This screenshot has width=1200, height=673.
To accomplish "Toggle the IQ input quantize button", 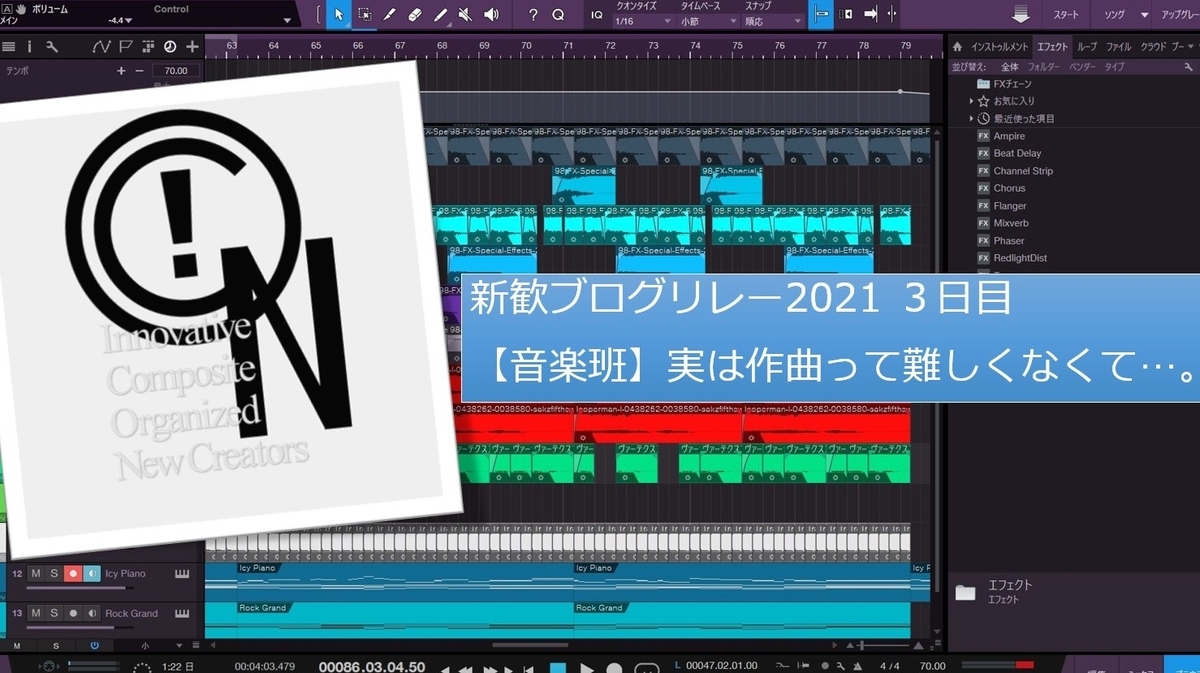I will tap(597, 15).
